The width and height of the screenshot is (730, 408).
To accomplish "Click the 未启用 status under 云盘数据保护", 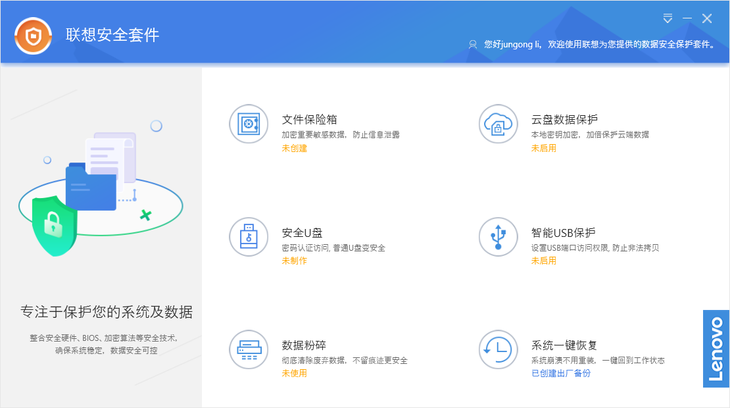I will [x=544, y=148].
